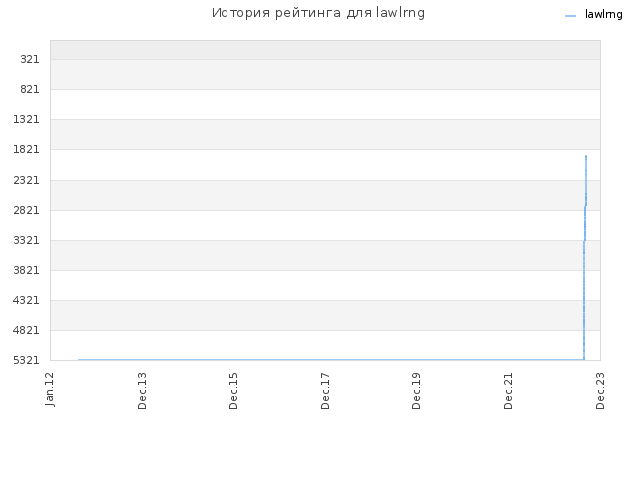Viewport: 640px width, 480px height.
Task: Click the 321 y-axis label
Action: point(30,60)
